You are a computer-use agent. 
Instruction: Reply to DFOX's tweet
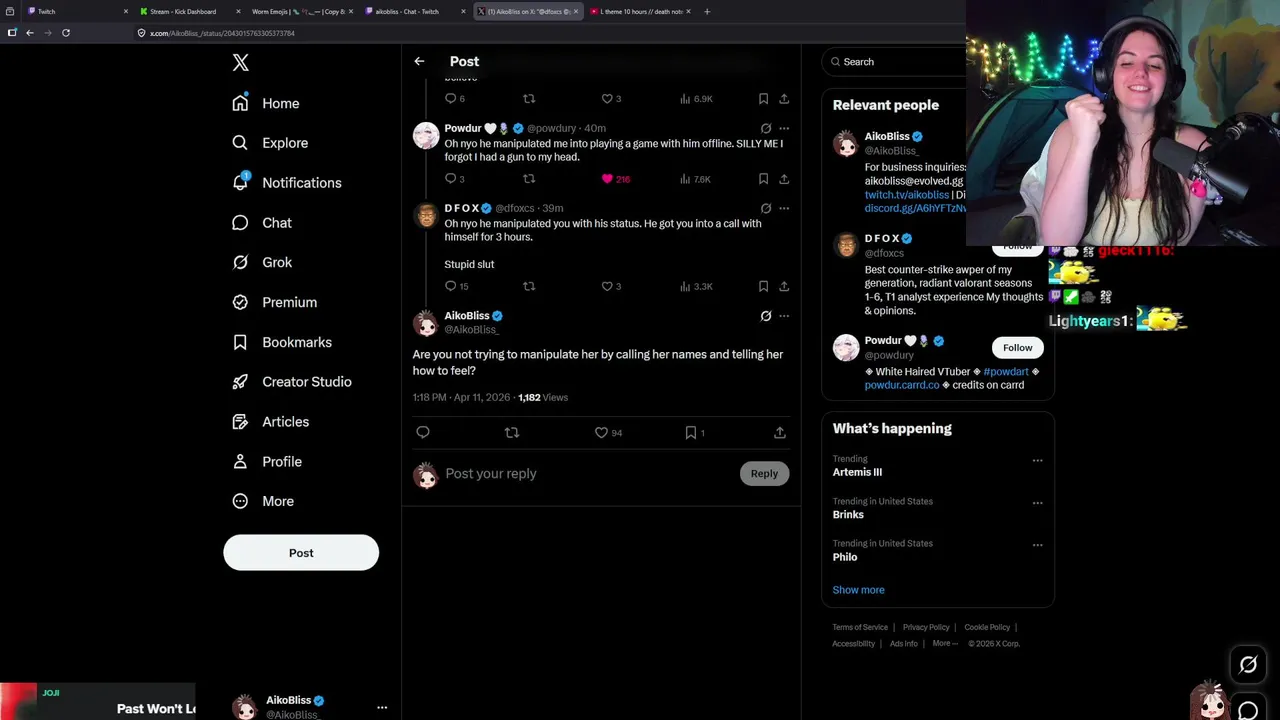click(450, 286)
